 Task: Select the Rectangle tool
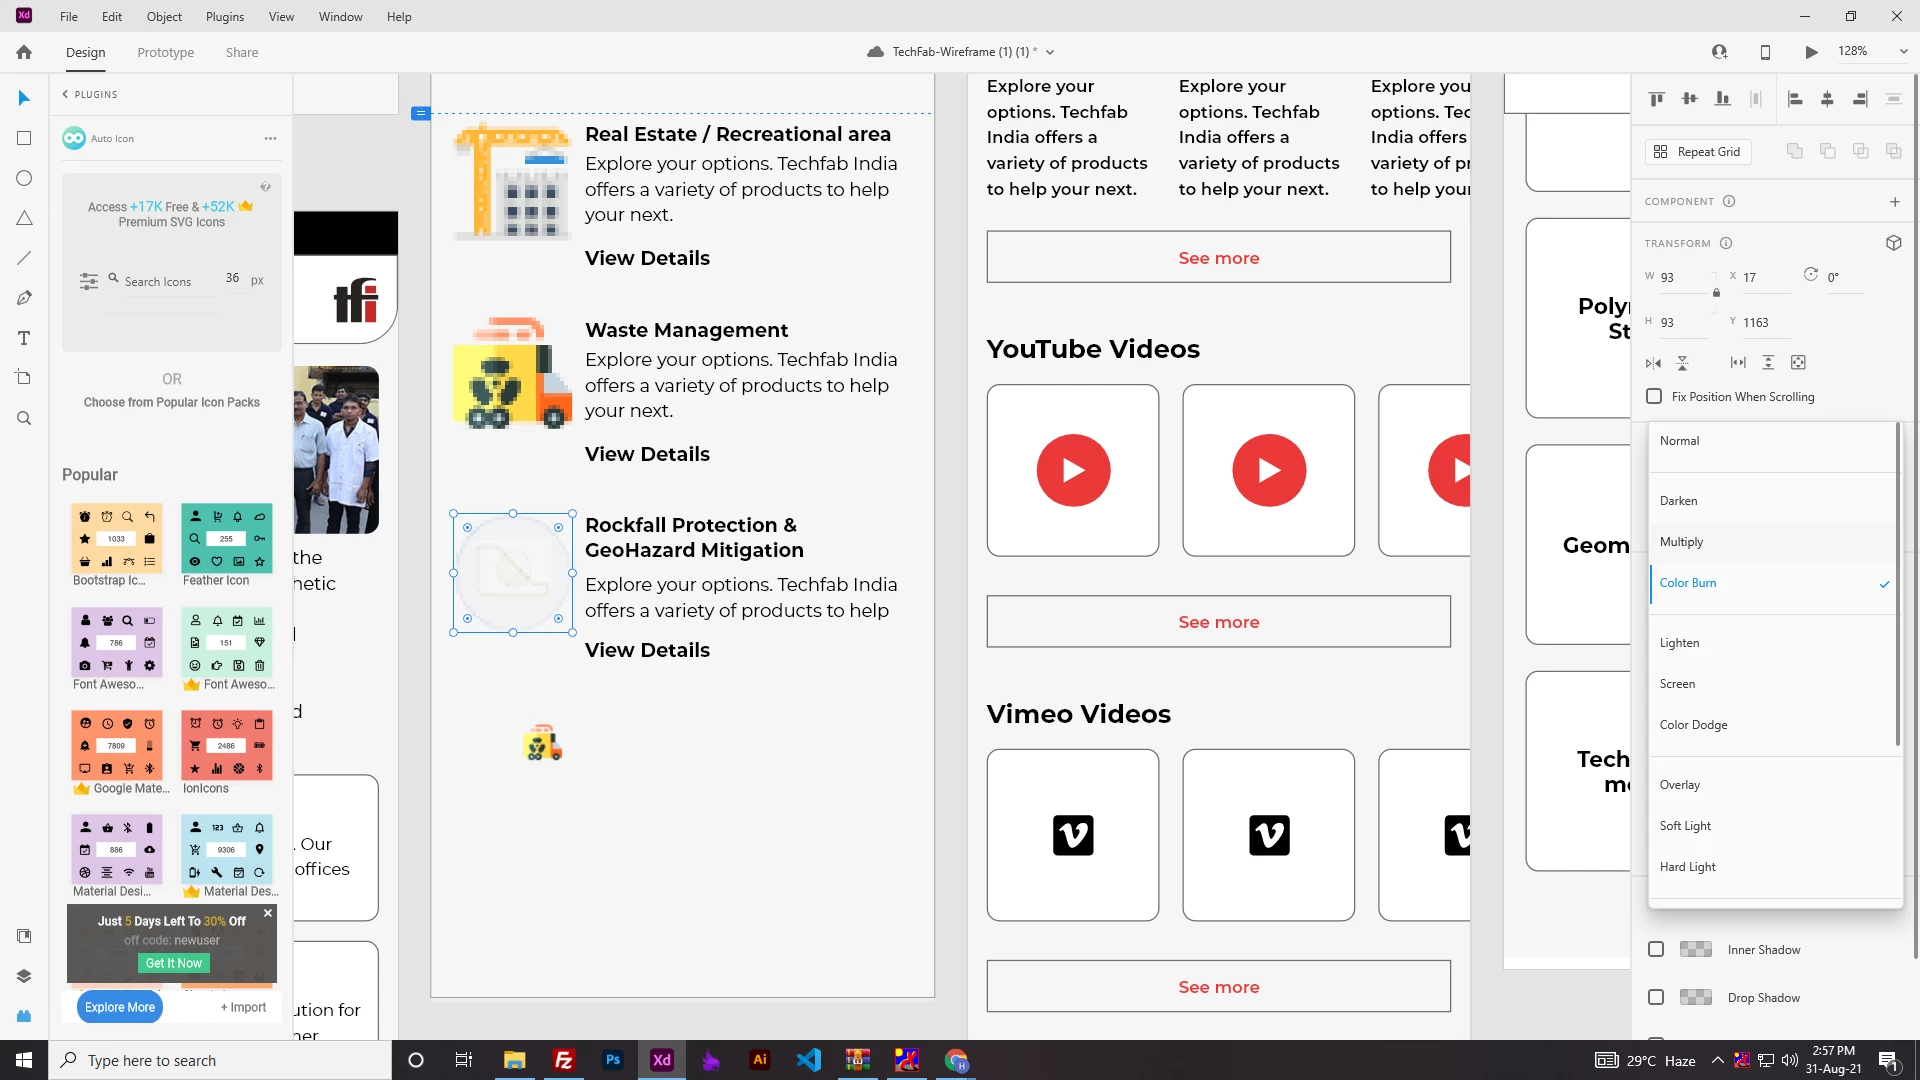pyautogui.click(x=24, y=138)
